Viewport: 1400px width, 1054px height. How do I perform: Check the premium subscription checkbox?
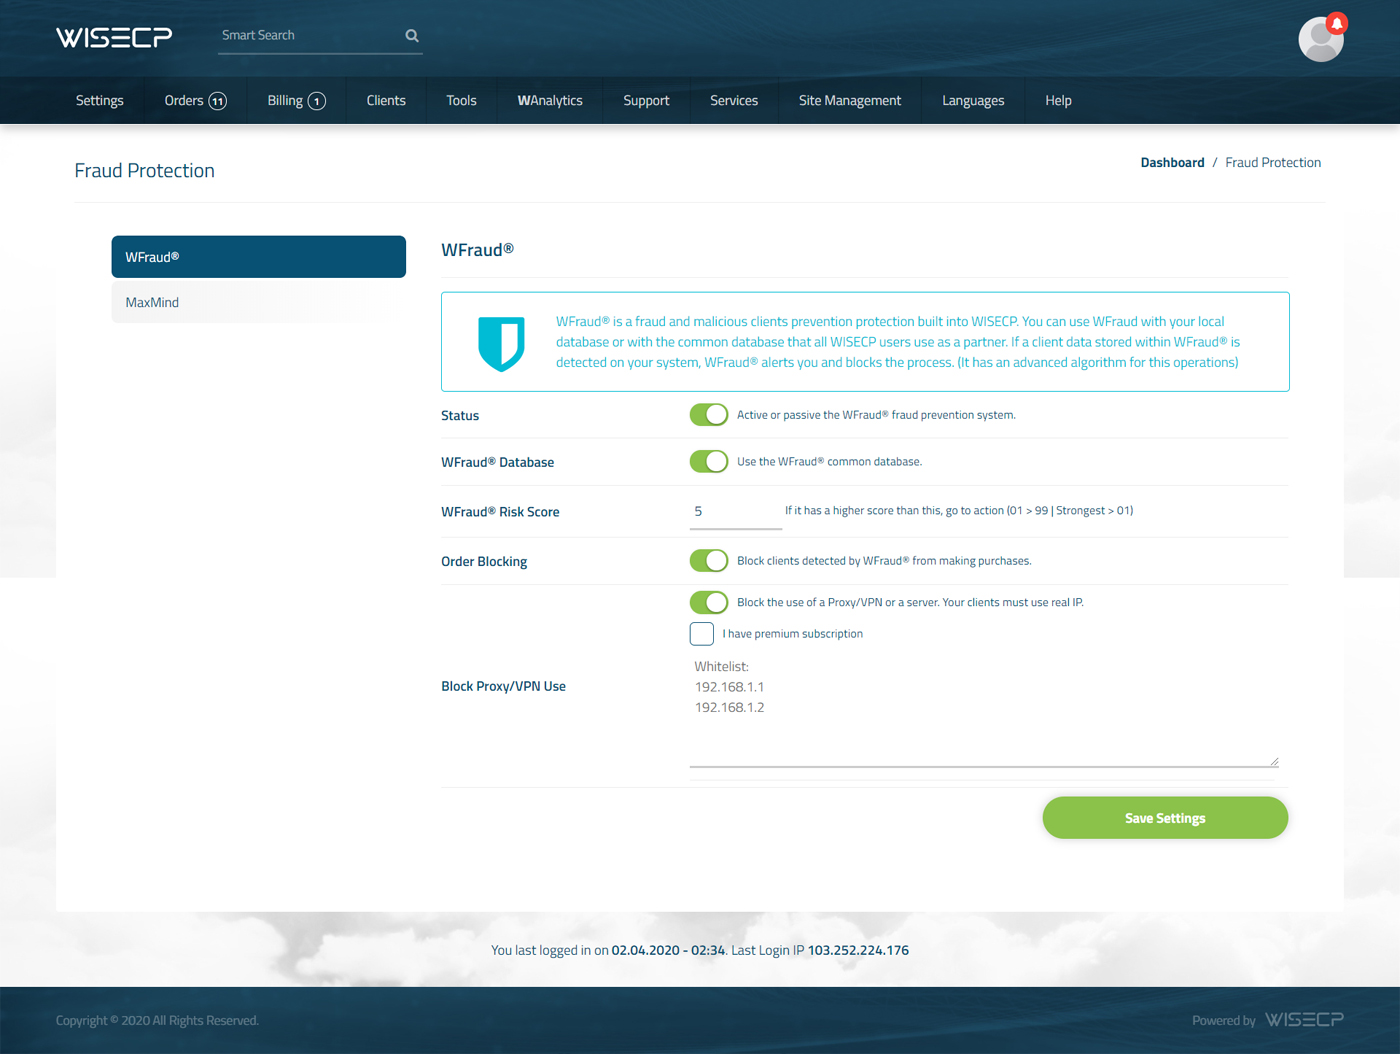coord(702,634)
